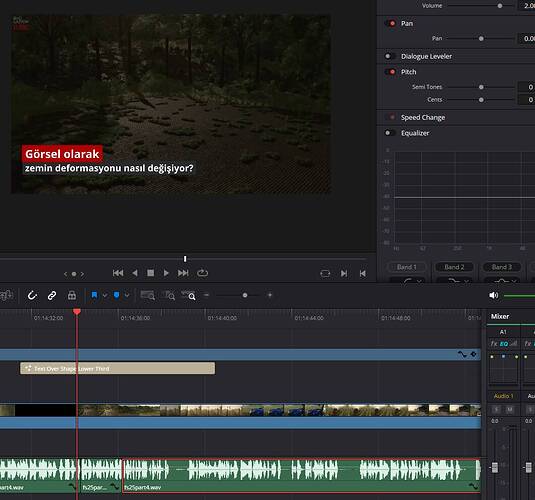The image size is (535, 500).
Task: Toggle the position lock icon
Action: point(72,295)
